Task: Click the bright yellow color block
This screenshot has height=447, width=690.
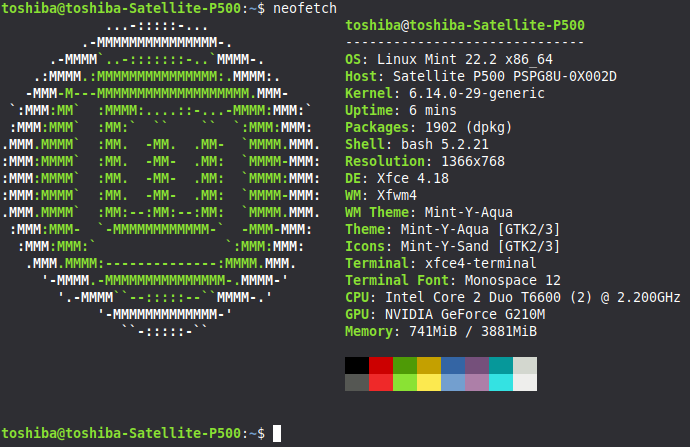Action: [x=429, y=382]
